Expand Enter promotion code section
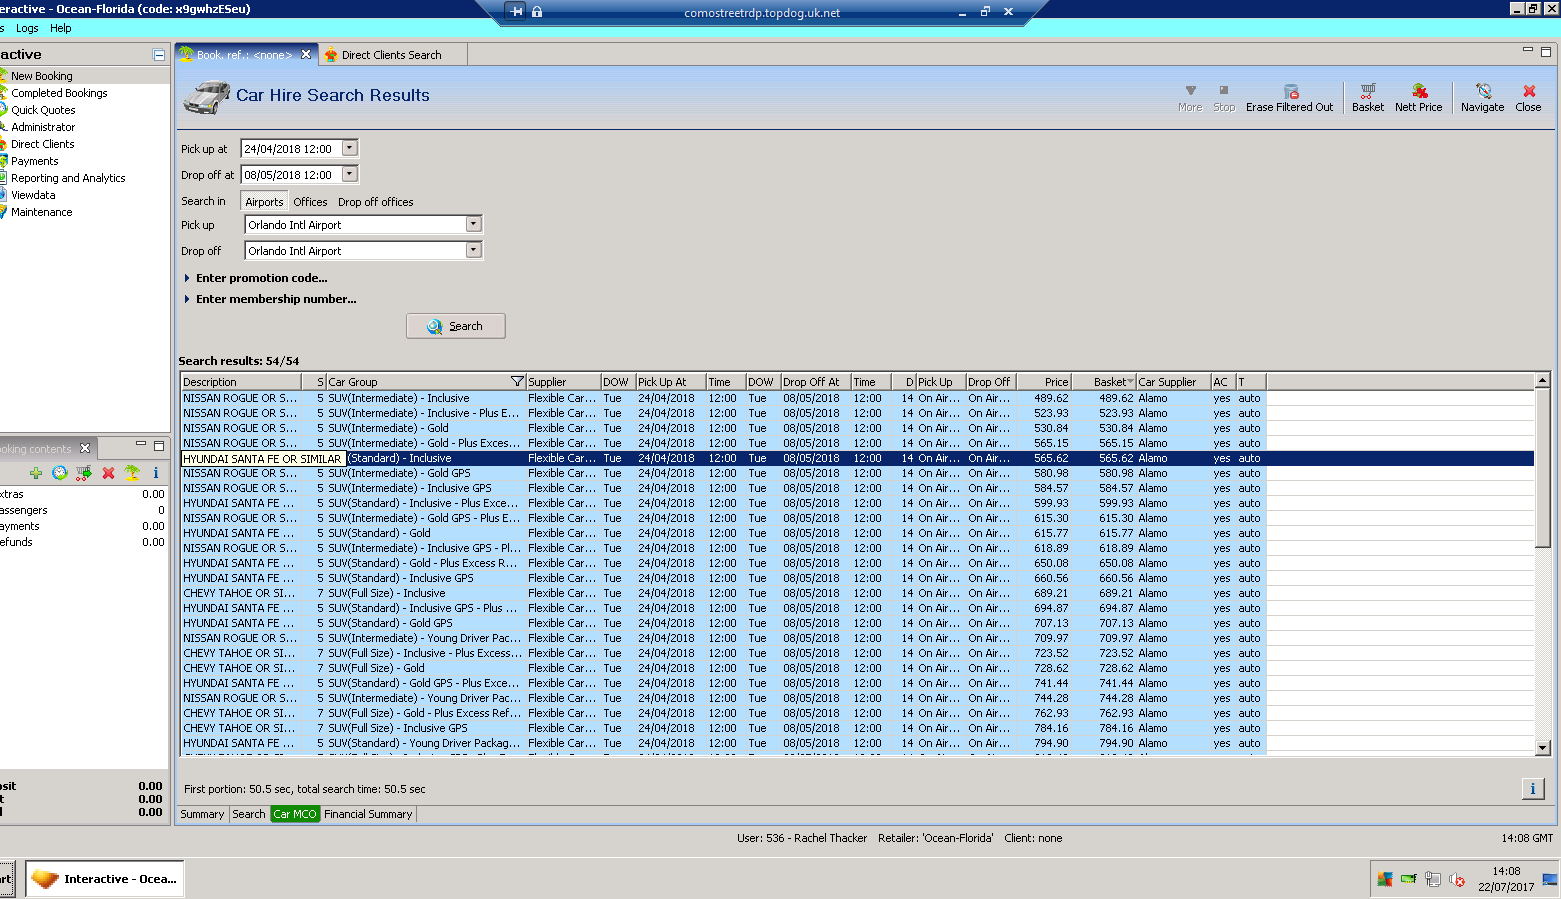The width and height of the screenshot is (1561, 899). [x=261, y=278]
